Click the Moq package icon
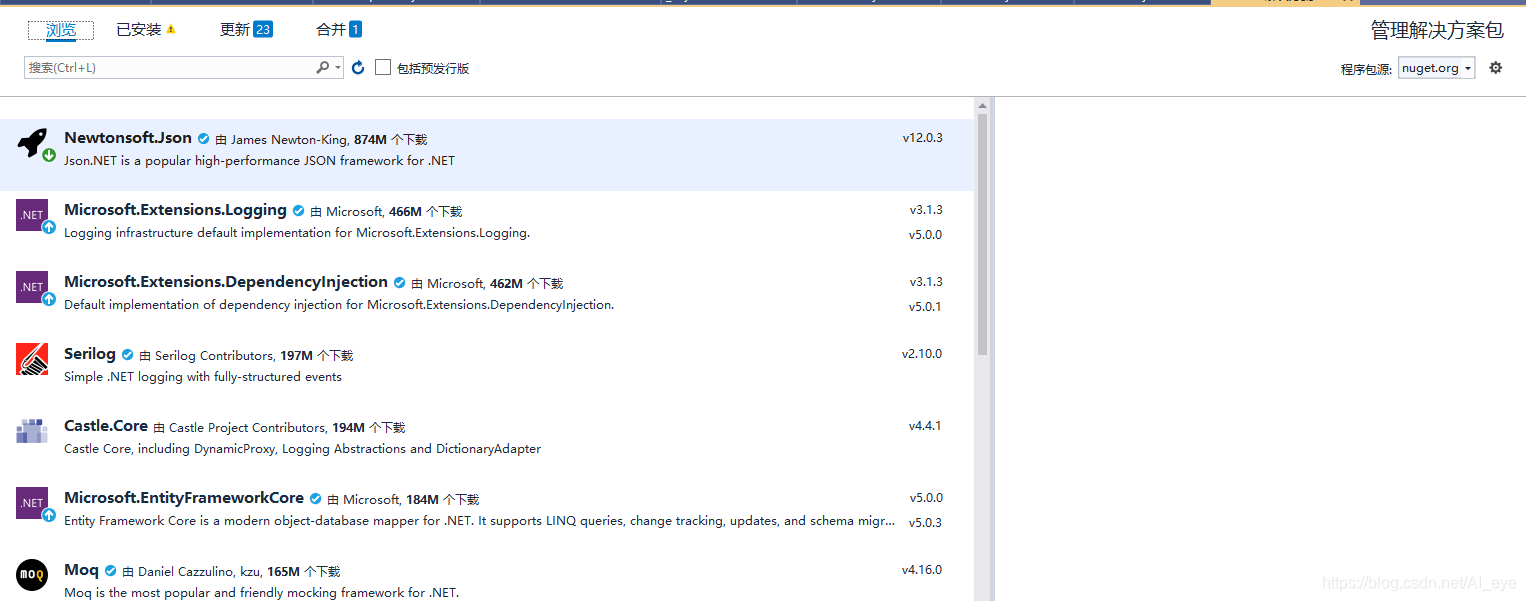 (x=32, y=575)
